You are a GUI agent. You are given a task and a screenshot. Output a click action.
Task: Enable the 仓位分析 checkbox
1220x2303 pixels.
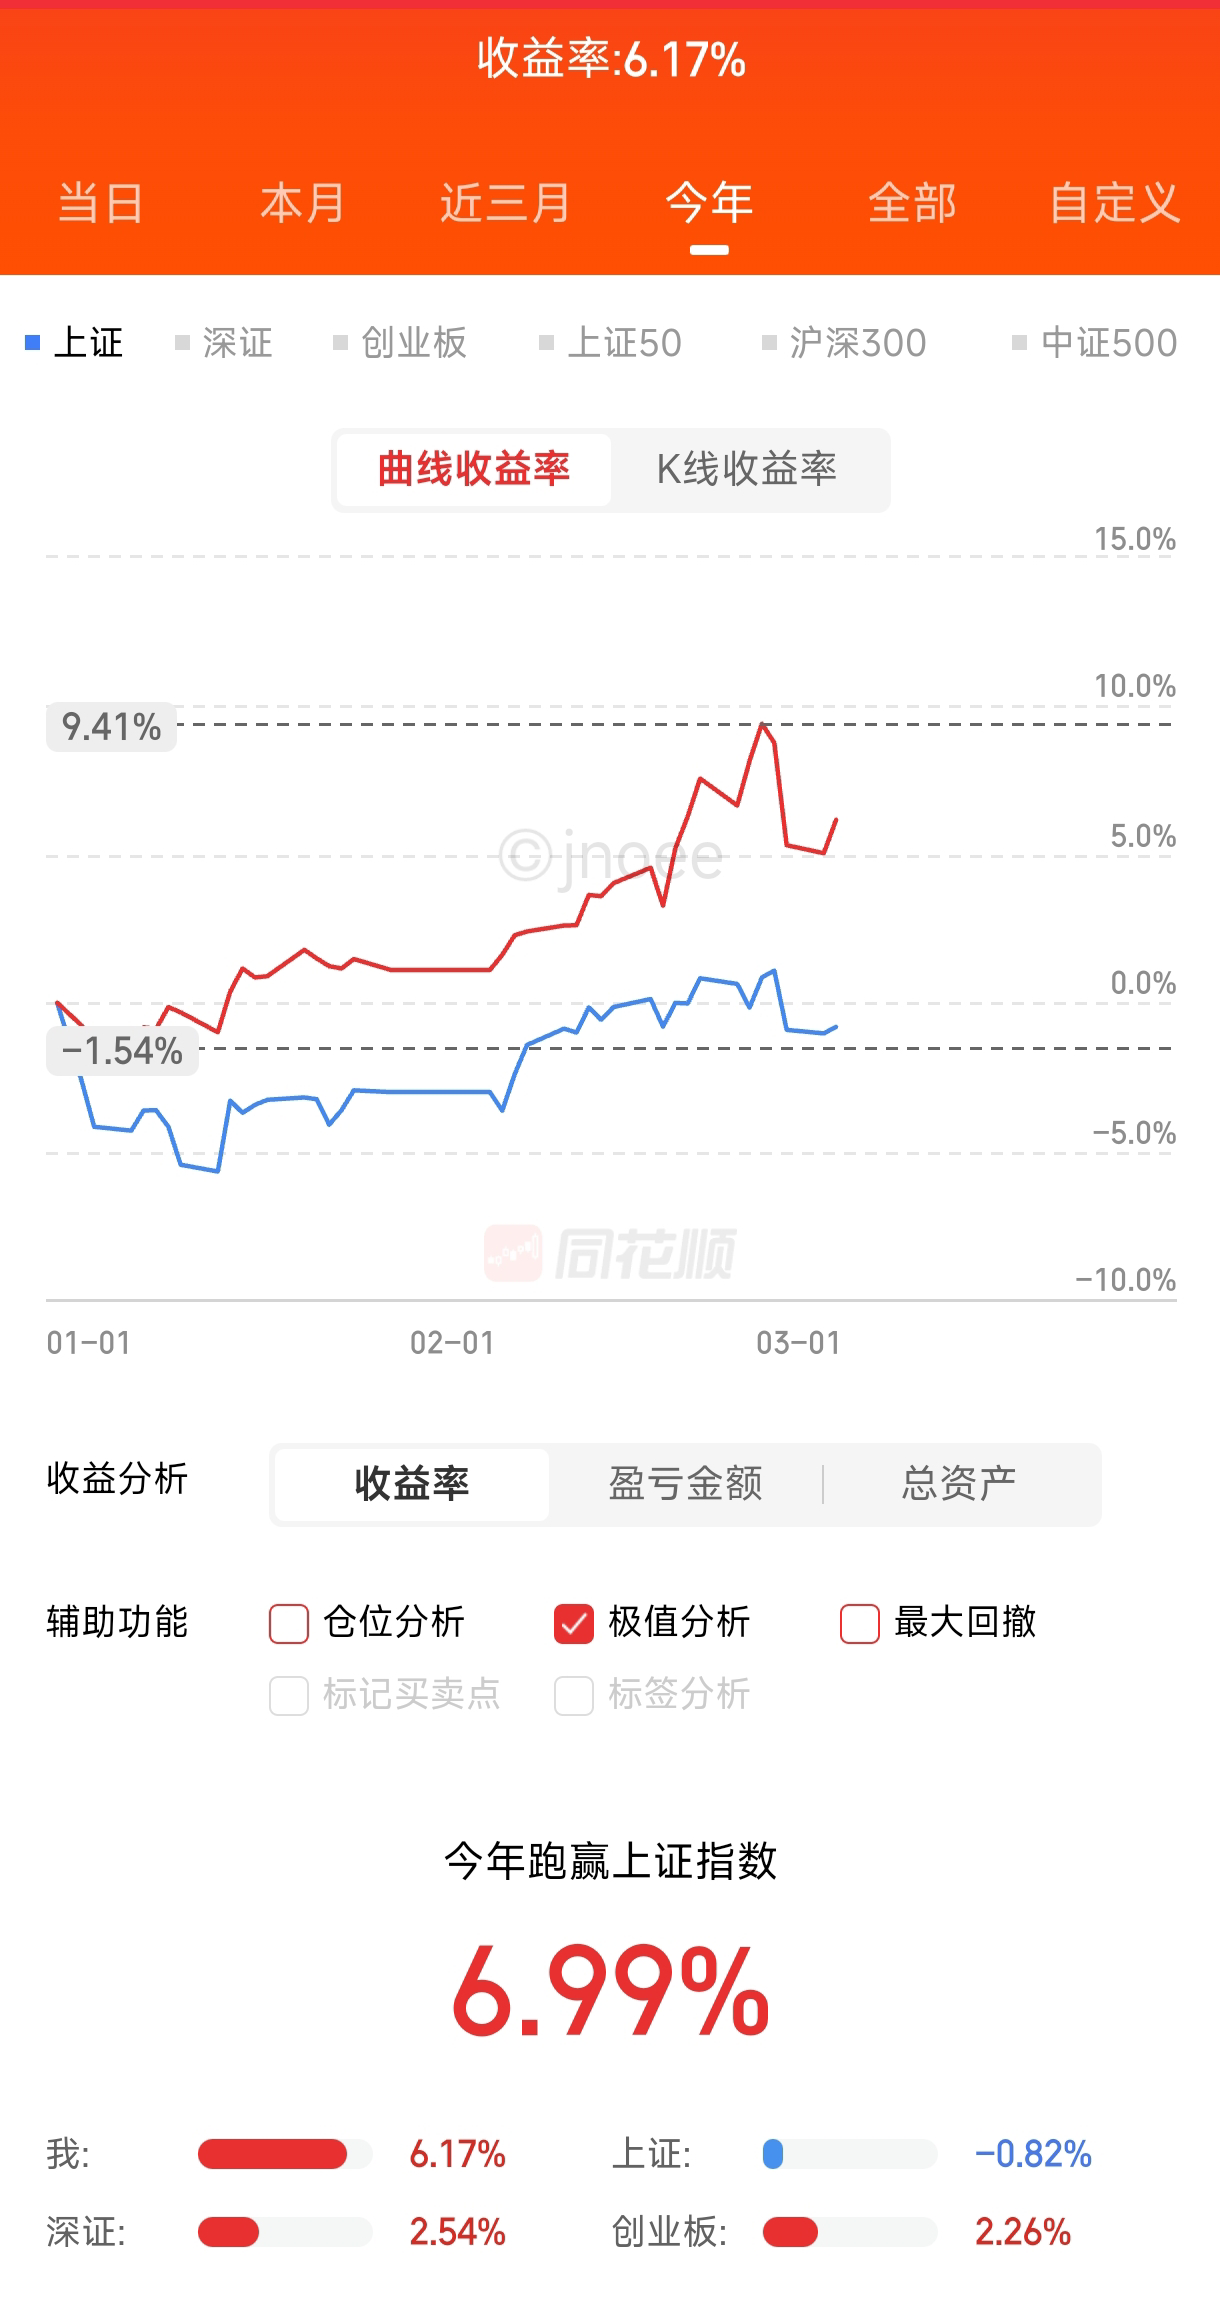tap(289, 1623)
